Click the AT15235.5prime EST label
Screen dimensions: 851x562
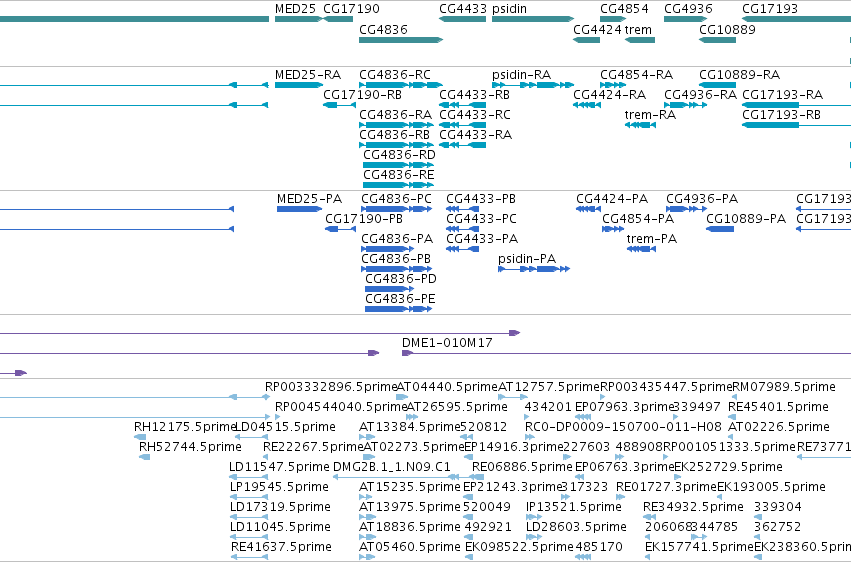[409, 487]
